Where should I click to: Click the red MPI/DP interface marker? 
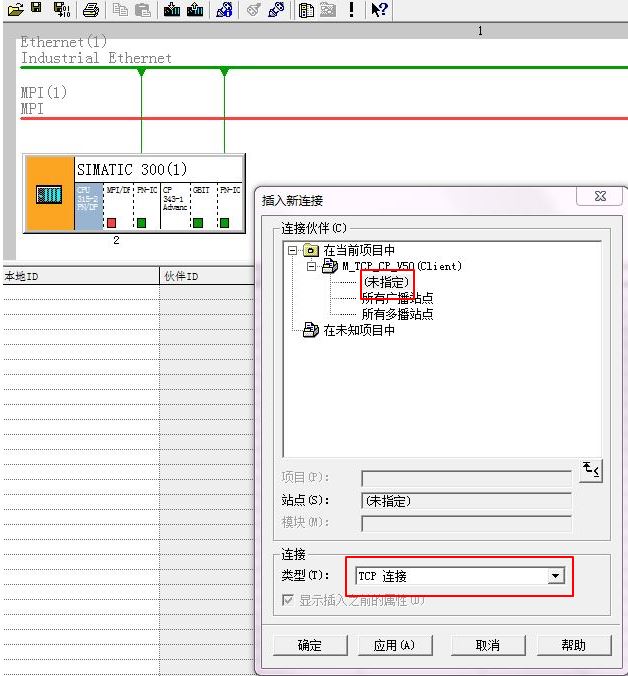(111, 223)
